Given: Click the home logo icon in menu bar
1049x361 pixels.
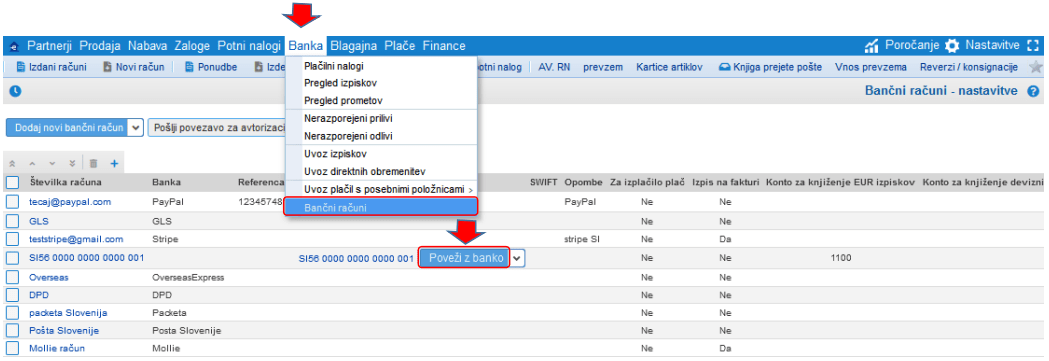Looking at the screenshot, I should (x=15, y=47).
